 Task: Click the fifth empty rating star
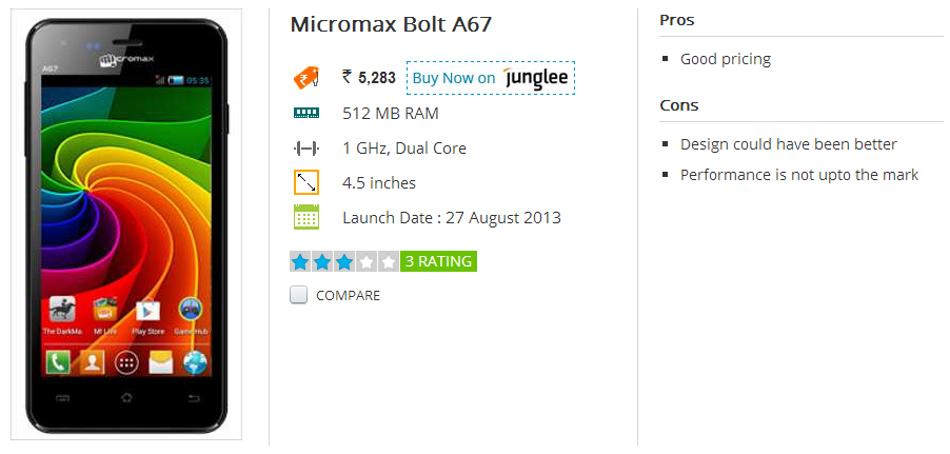tap(388, 262)
